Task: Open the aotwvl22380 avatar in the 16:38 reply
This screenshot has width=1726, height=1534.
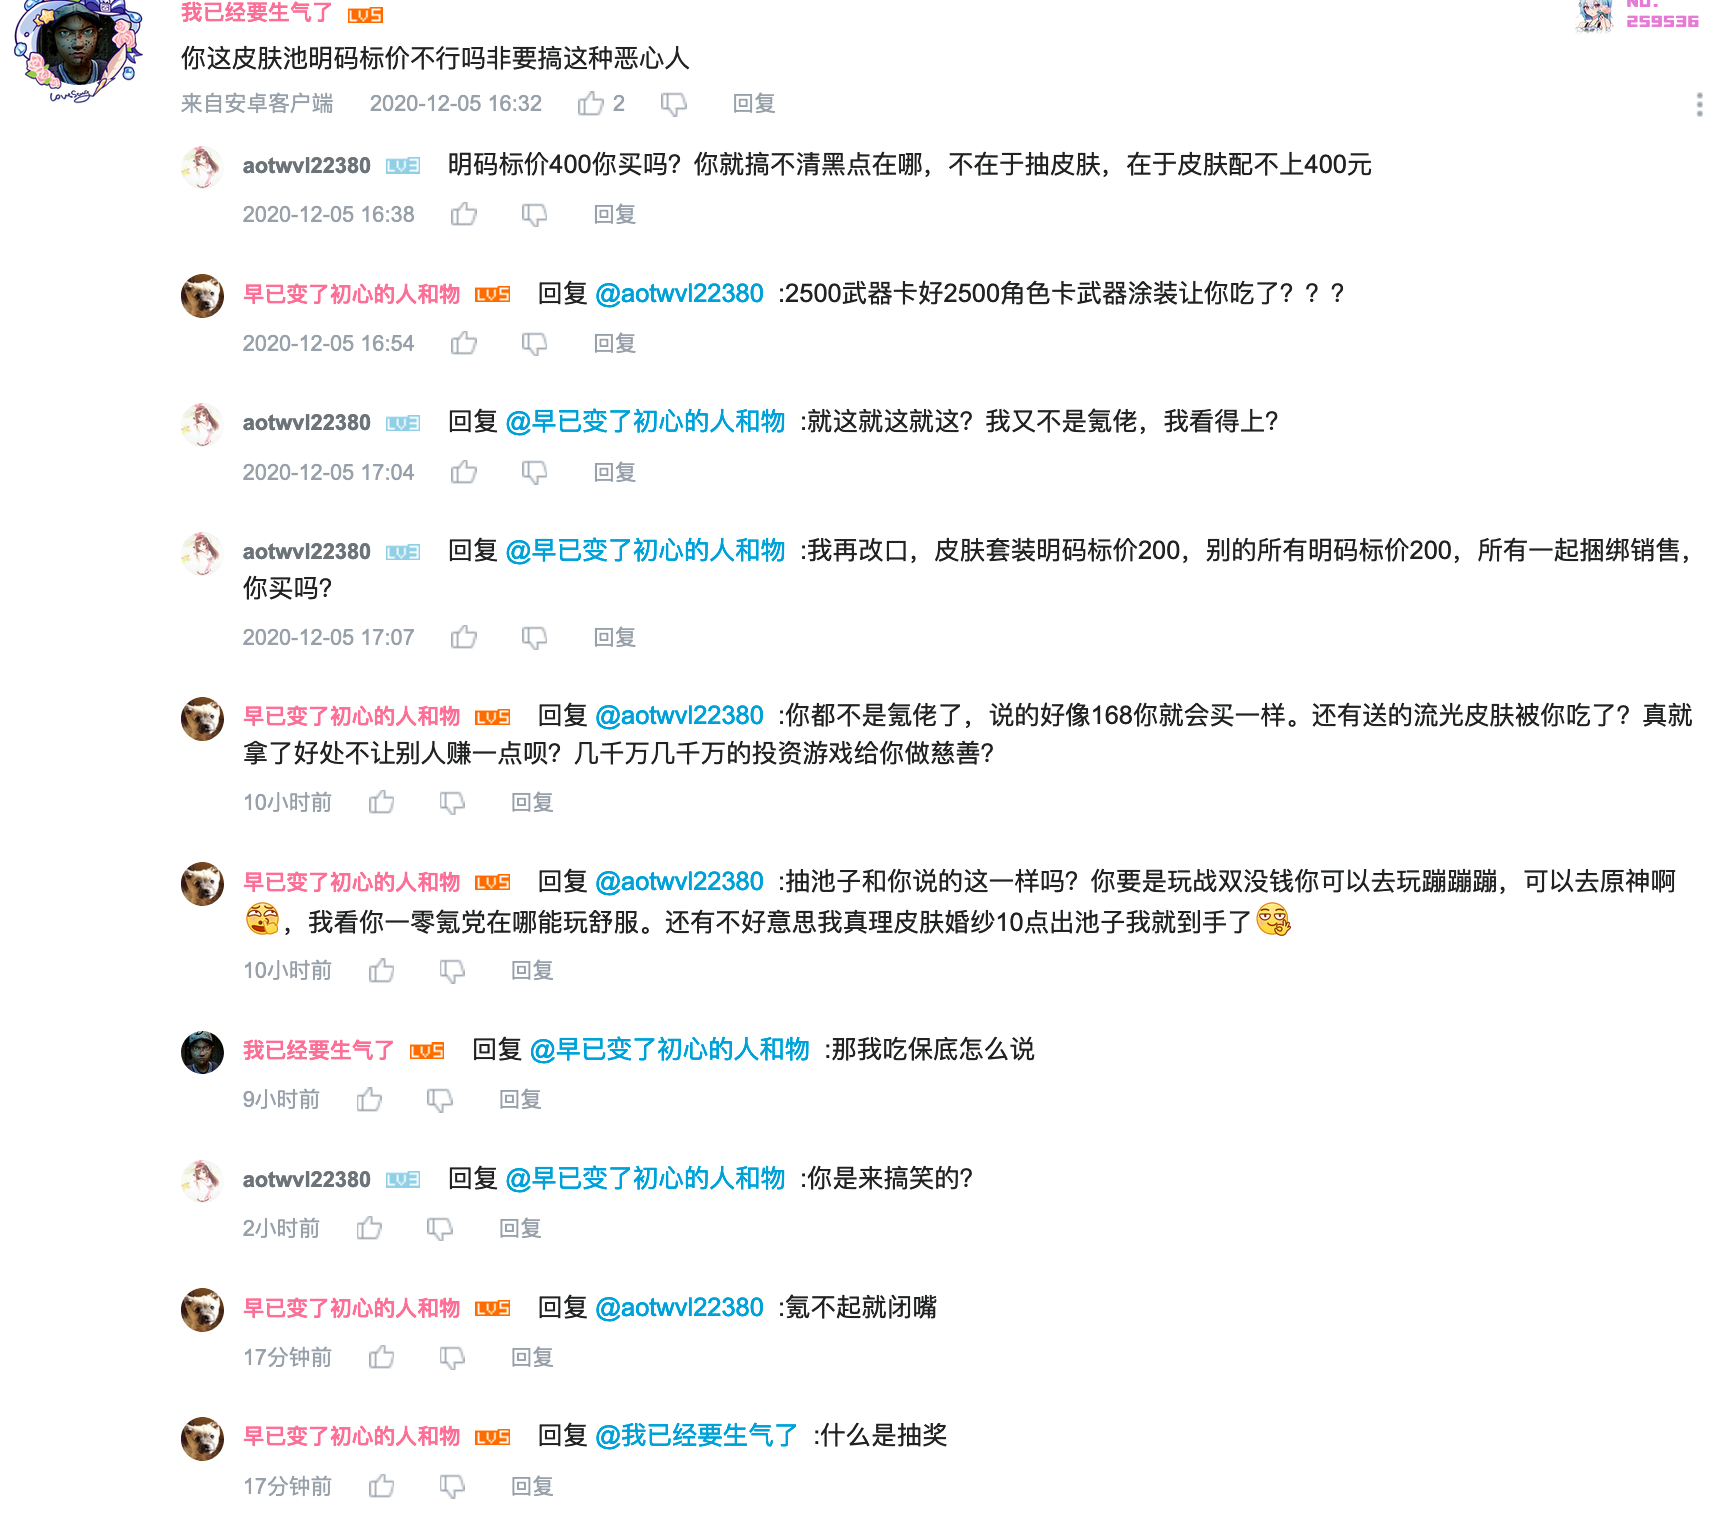Action: coord(202,166)
